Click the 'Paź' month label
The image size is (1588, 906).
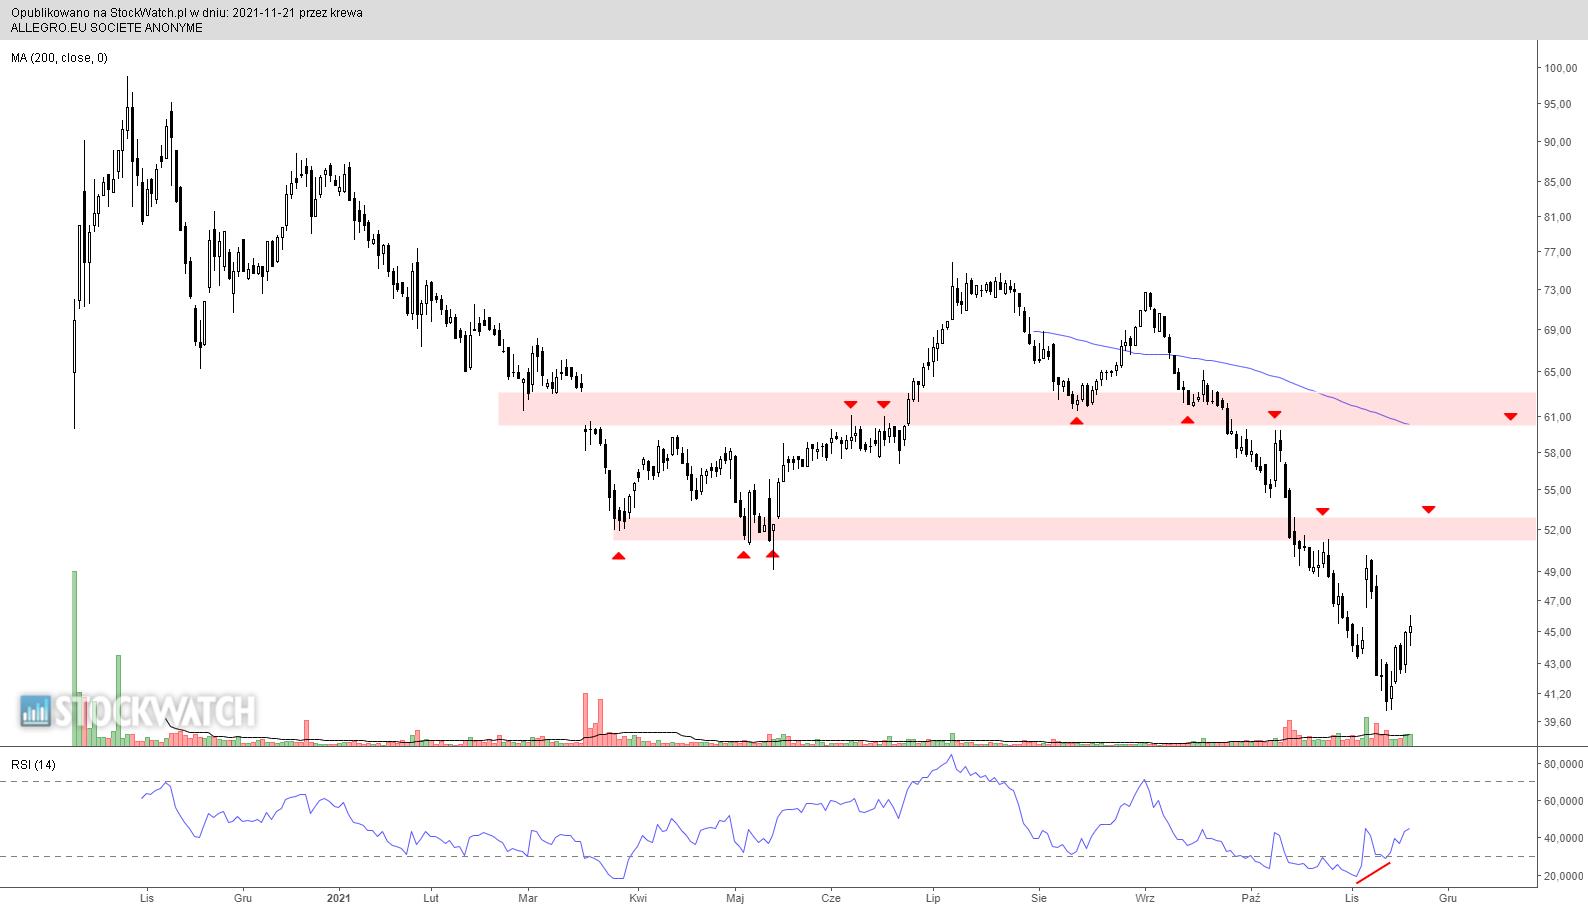pos(1250,898)
